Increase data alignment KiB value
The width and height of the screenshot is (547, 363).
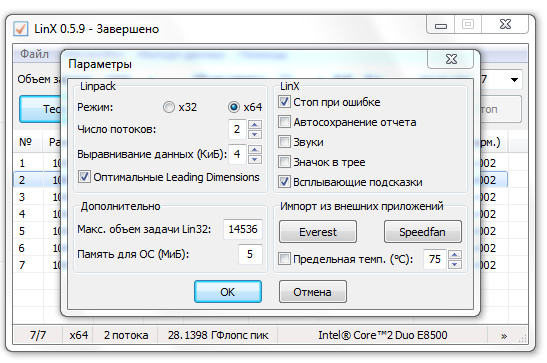point(255,150)
